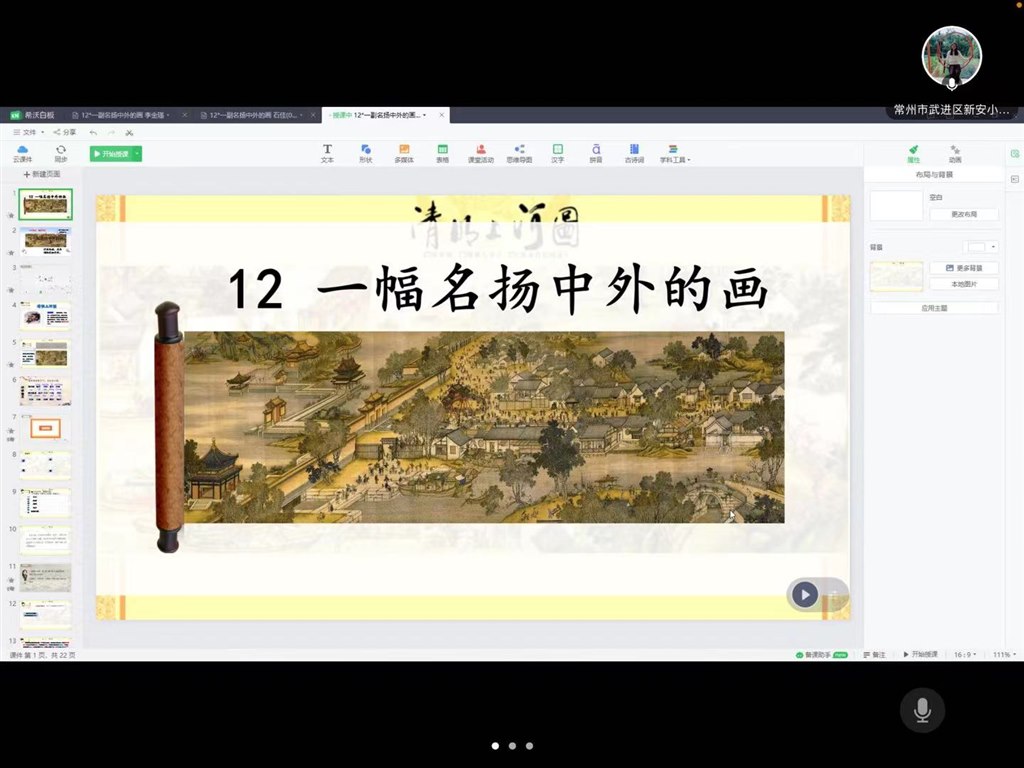
Task: Insert a 表格 table
Action: click(x=442, y=153)
